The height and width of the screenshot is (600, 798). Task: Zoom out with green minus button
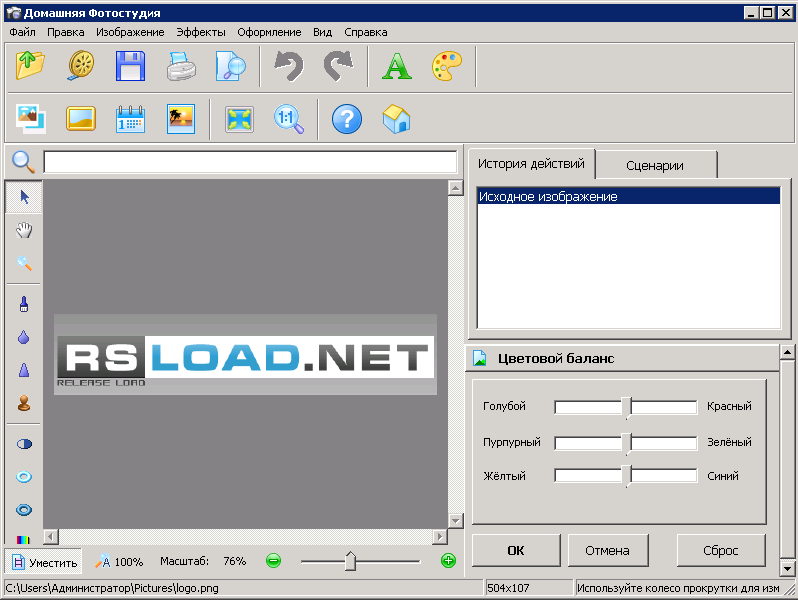tap(273, 561)
